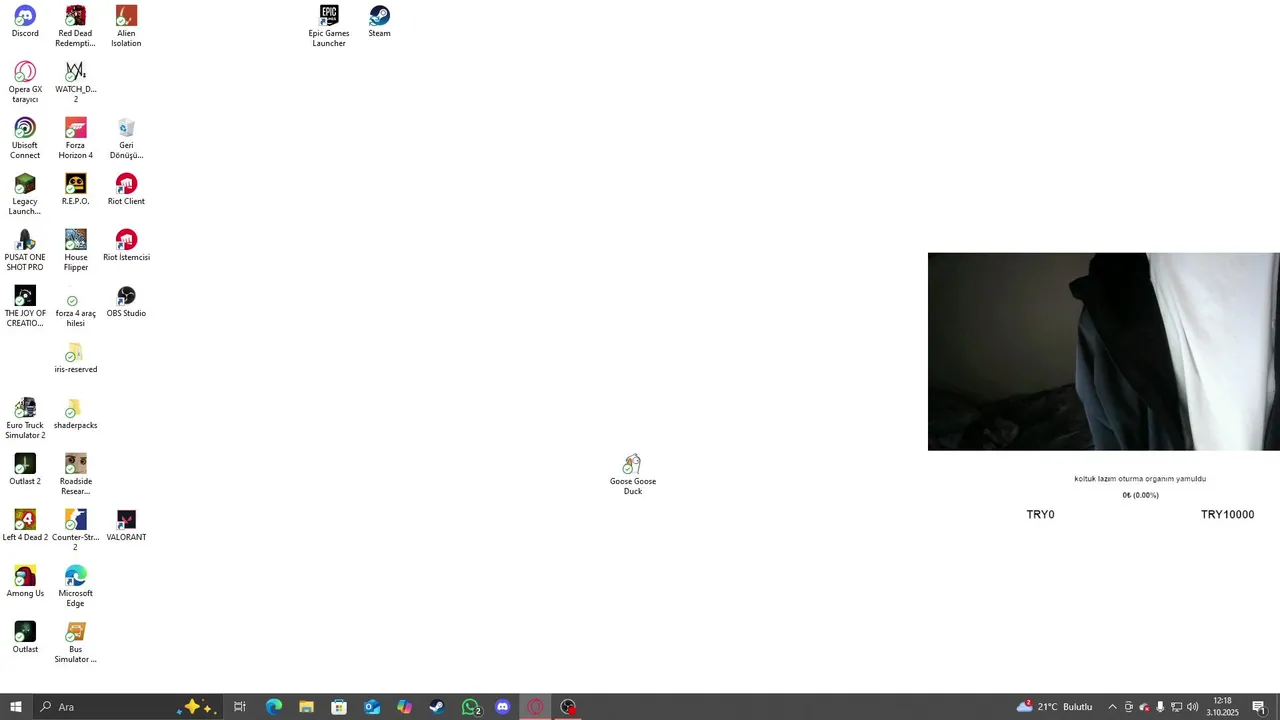Select the Riot Client desktop icon
Screen dimensions: 1280x720
point(126,189)
